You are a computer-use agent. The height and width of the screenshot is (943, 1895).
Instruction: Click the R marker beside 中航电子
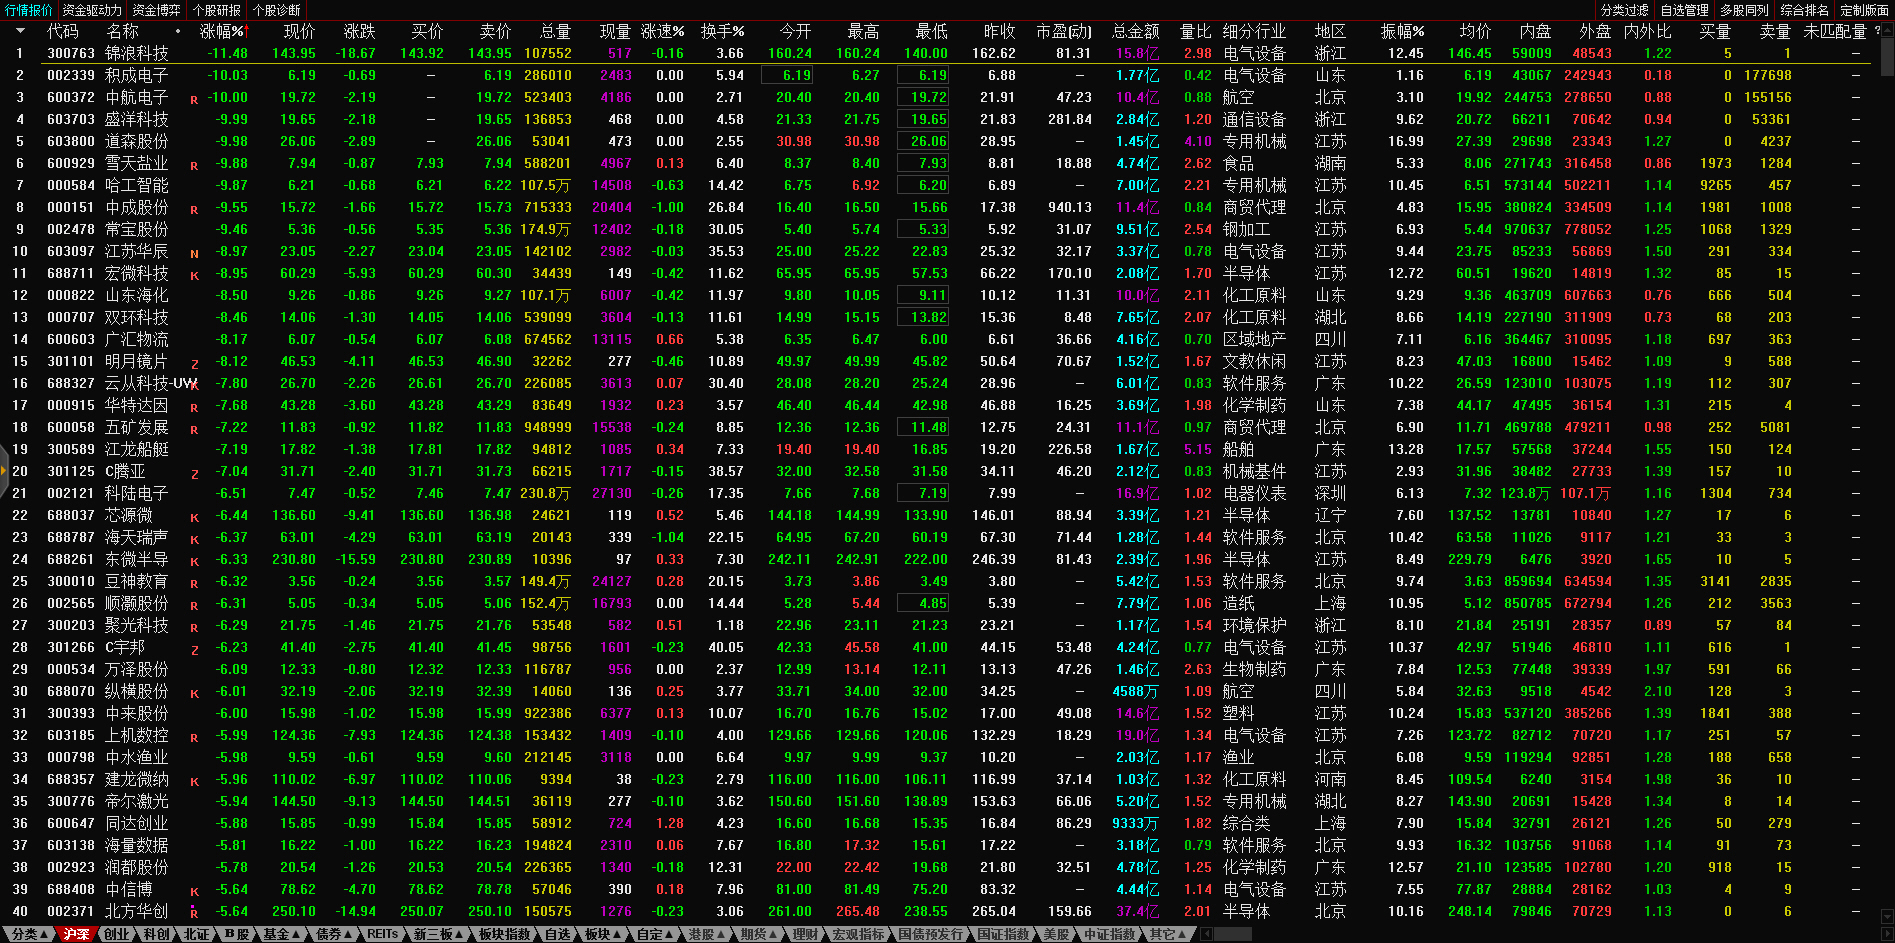tap(194, 100)
